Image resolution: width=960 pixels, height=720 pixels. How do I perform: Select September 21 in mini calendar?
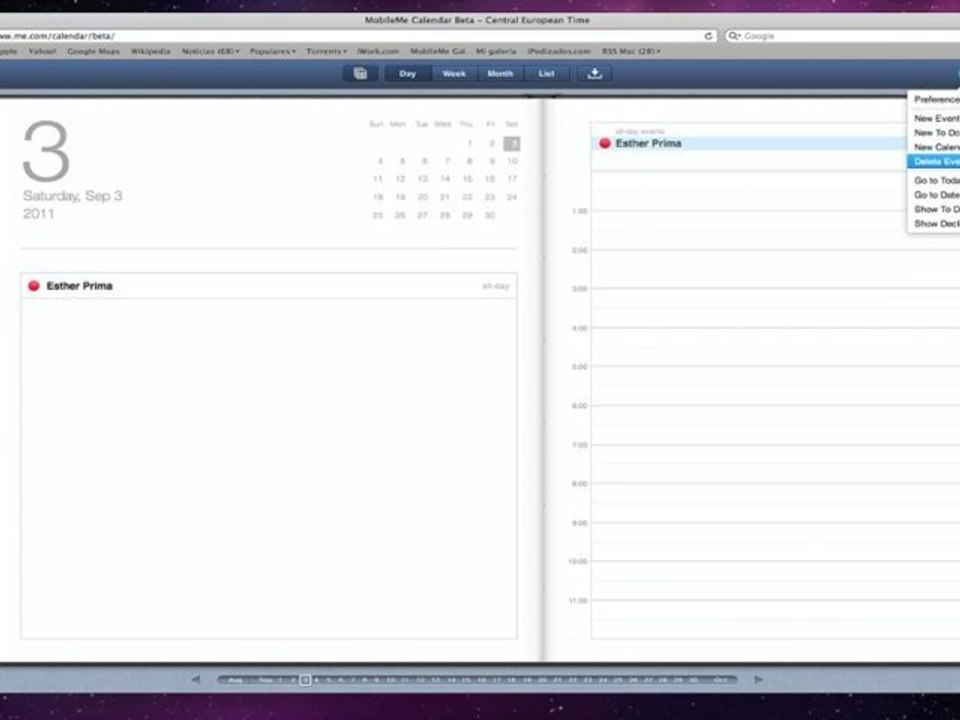pos(445,197)
